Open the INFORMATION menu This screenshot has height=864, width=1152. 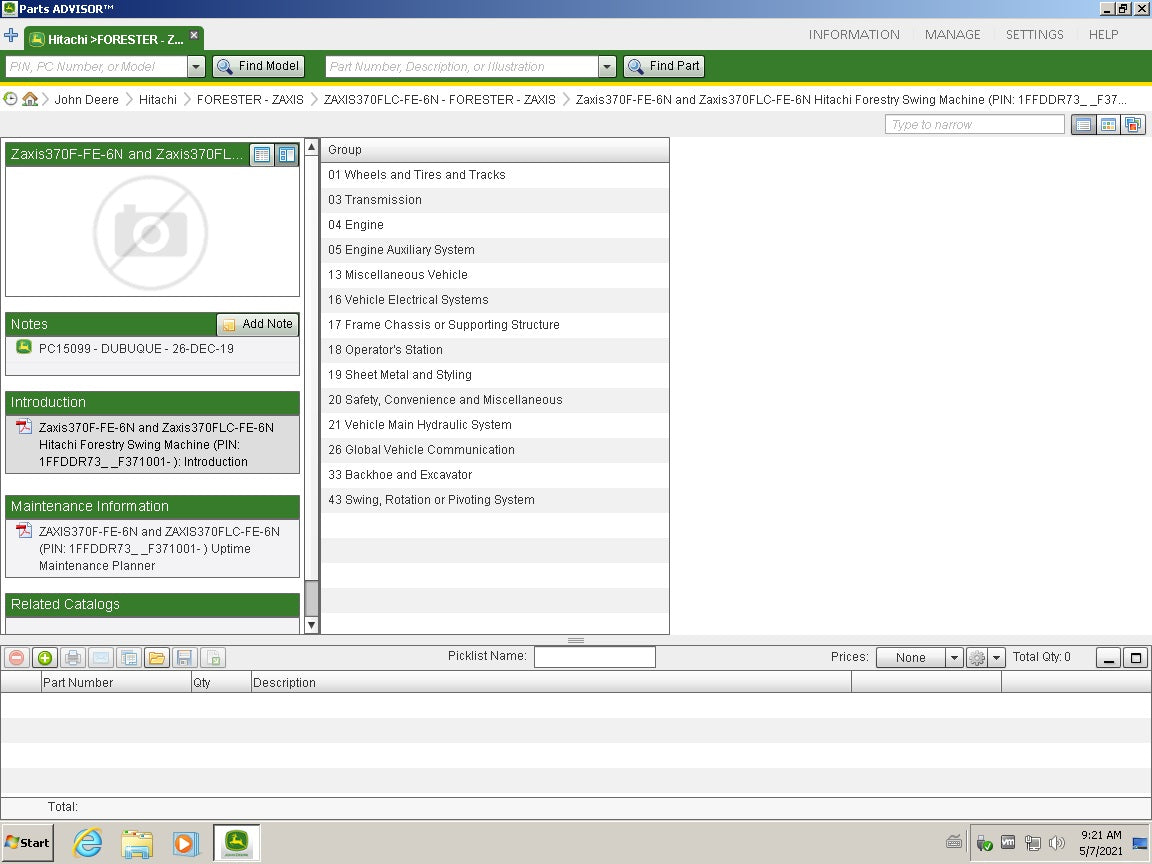[x=854, y=34]
